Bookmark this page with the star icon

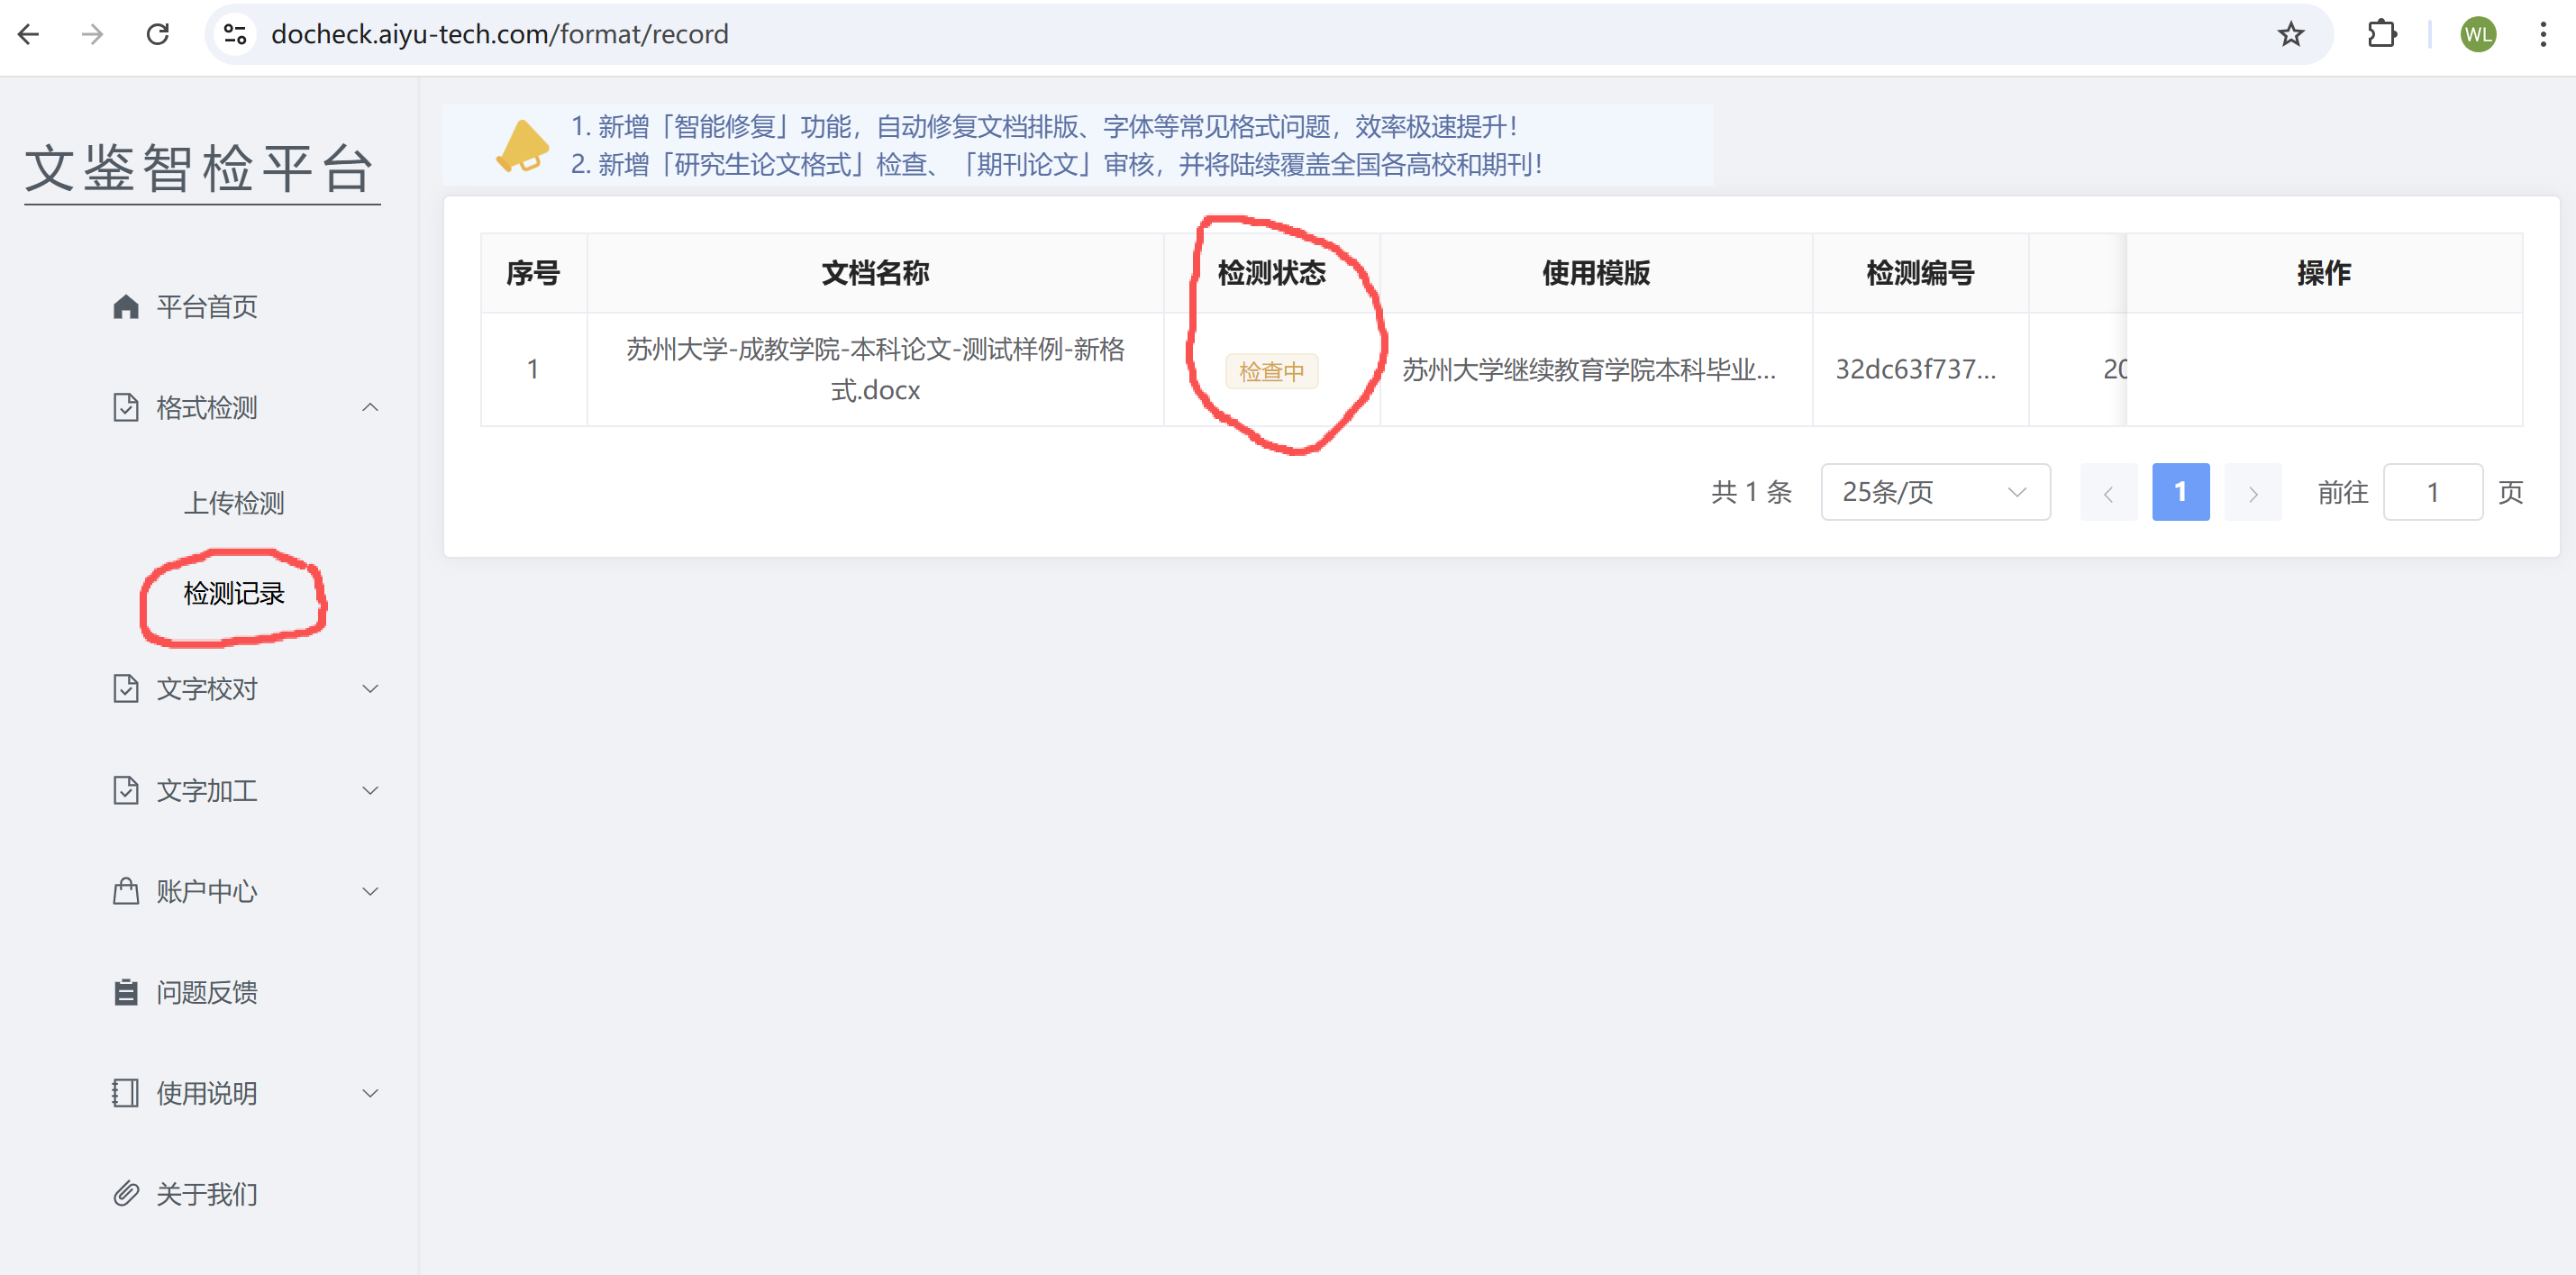[2290, 35]
